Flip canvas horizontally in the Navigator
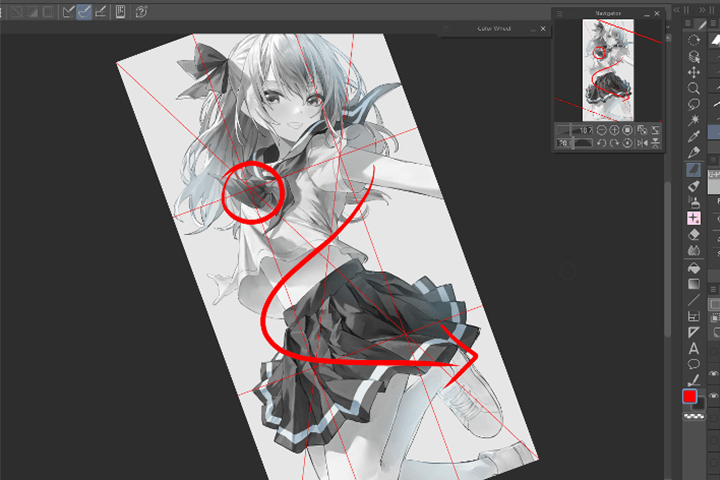The height and width of the screenshot is (480, 720). pos(642,143)
